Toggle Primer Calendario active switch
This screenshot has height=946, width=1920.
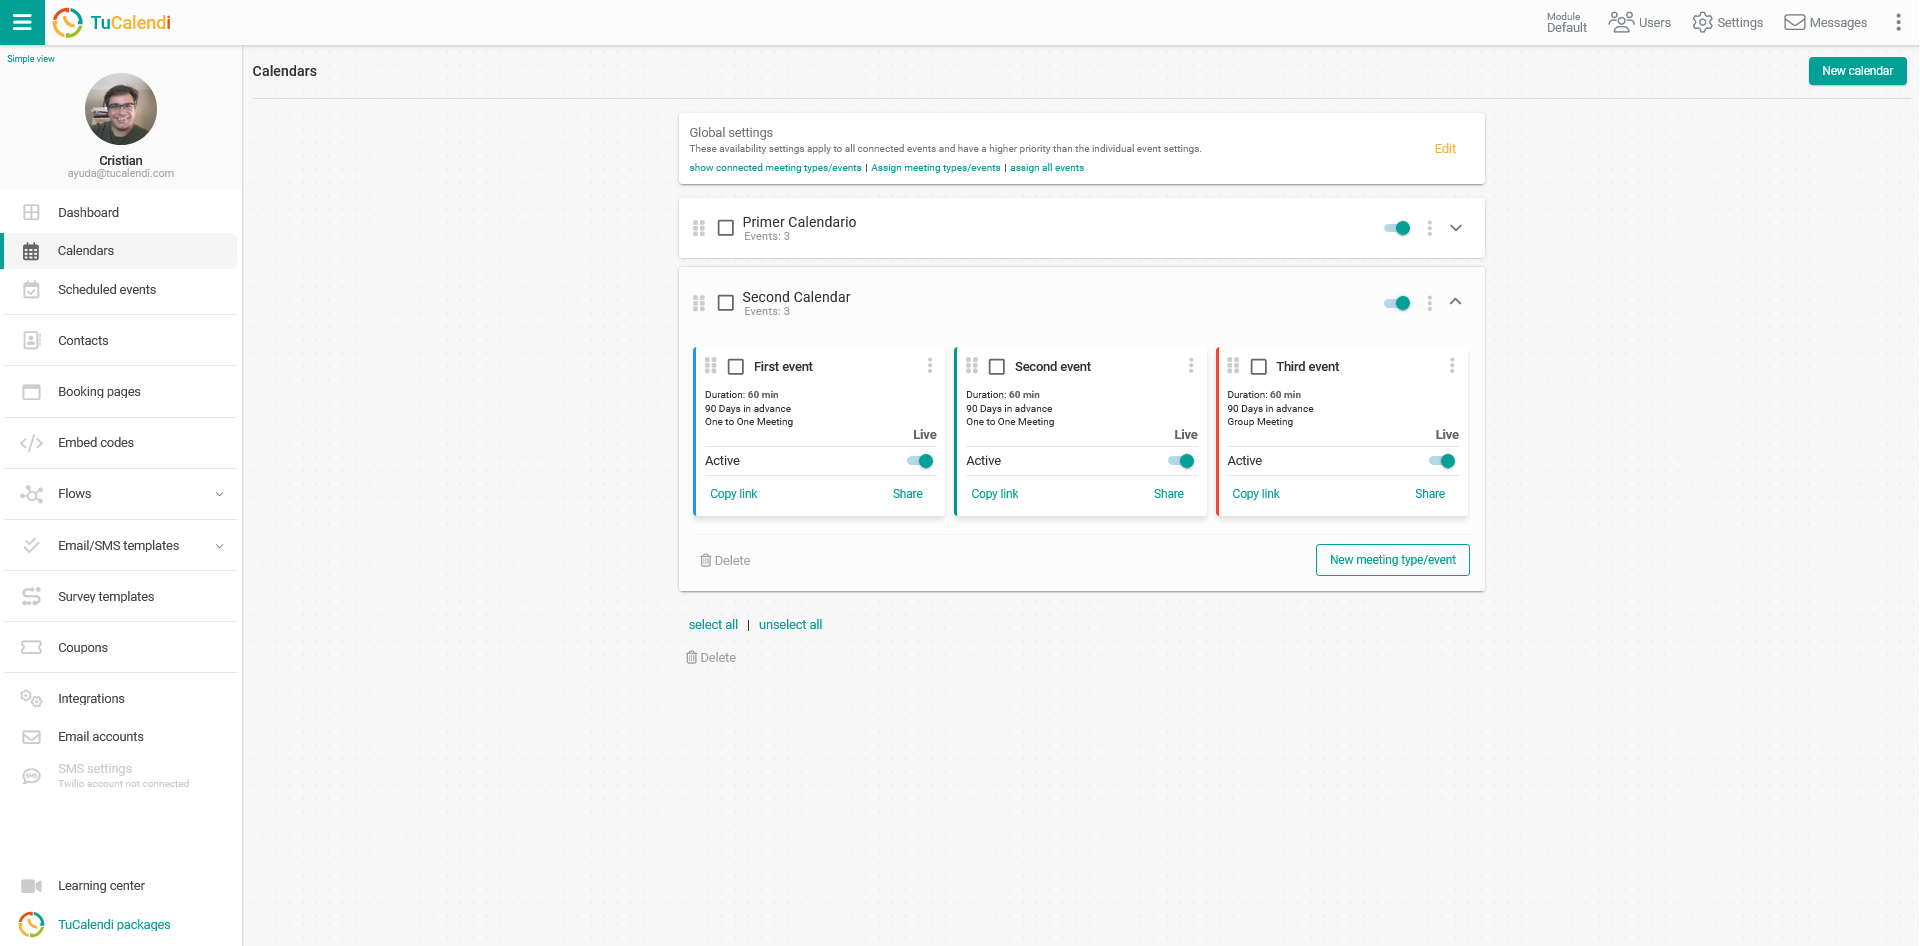[x=1397, y=228]
